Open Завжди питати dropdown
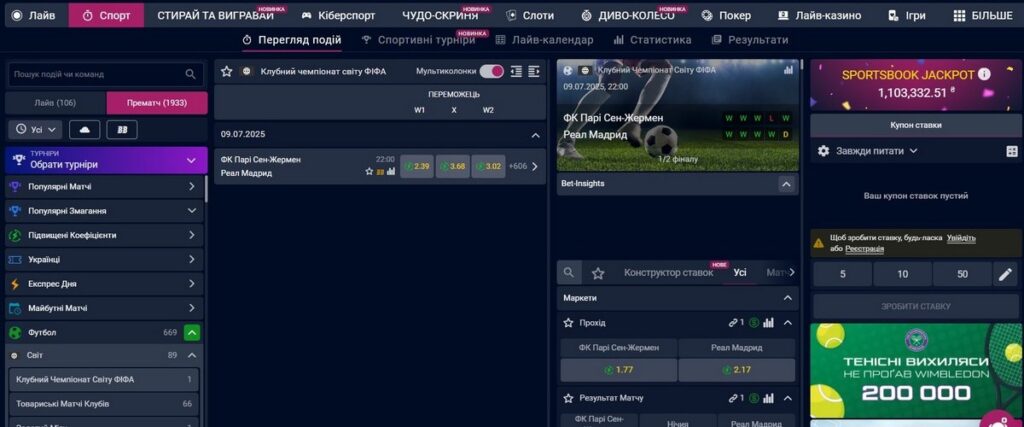 (876, 151)
